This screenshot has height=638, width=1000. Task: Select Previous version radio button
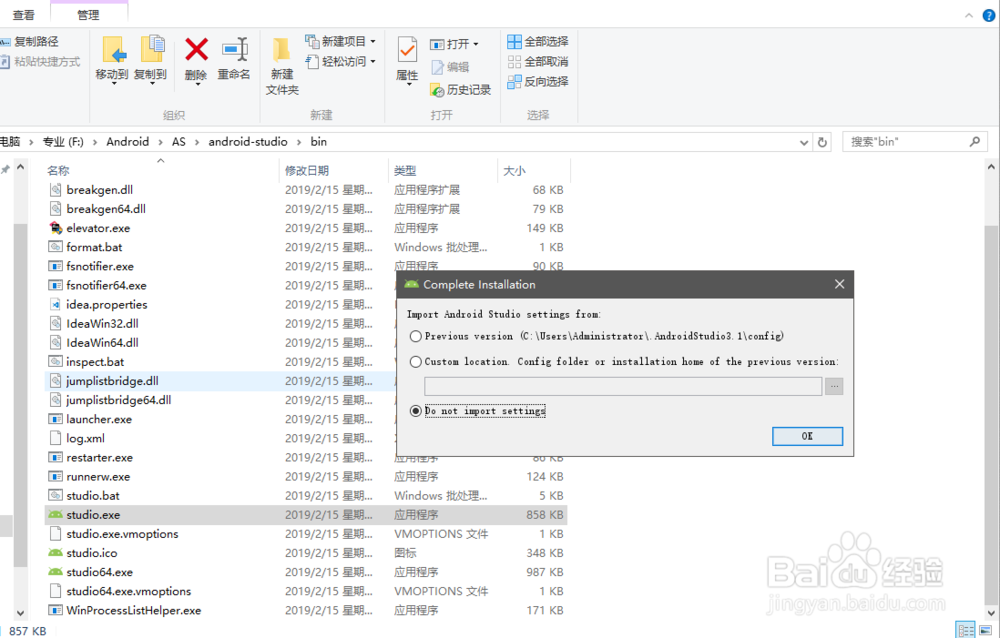pyautogui.click(x=416, y=336)
